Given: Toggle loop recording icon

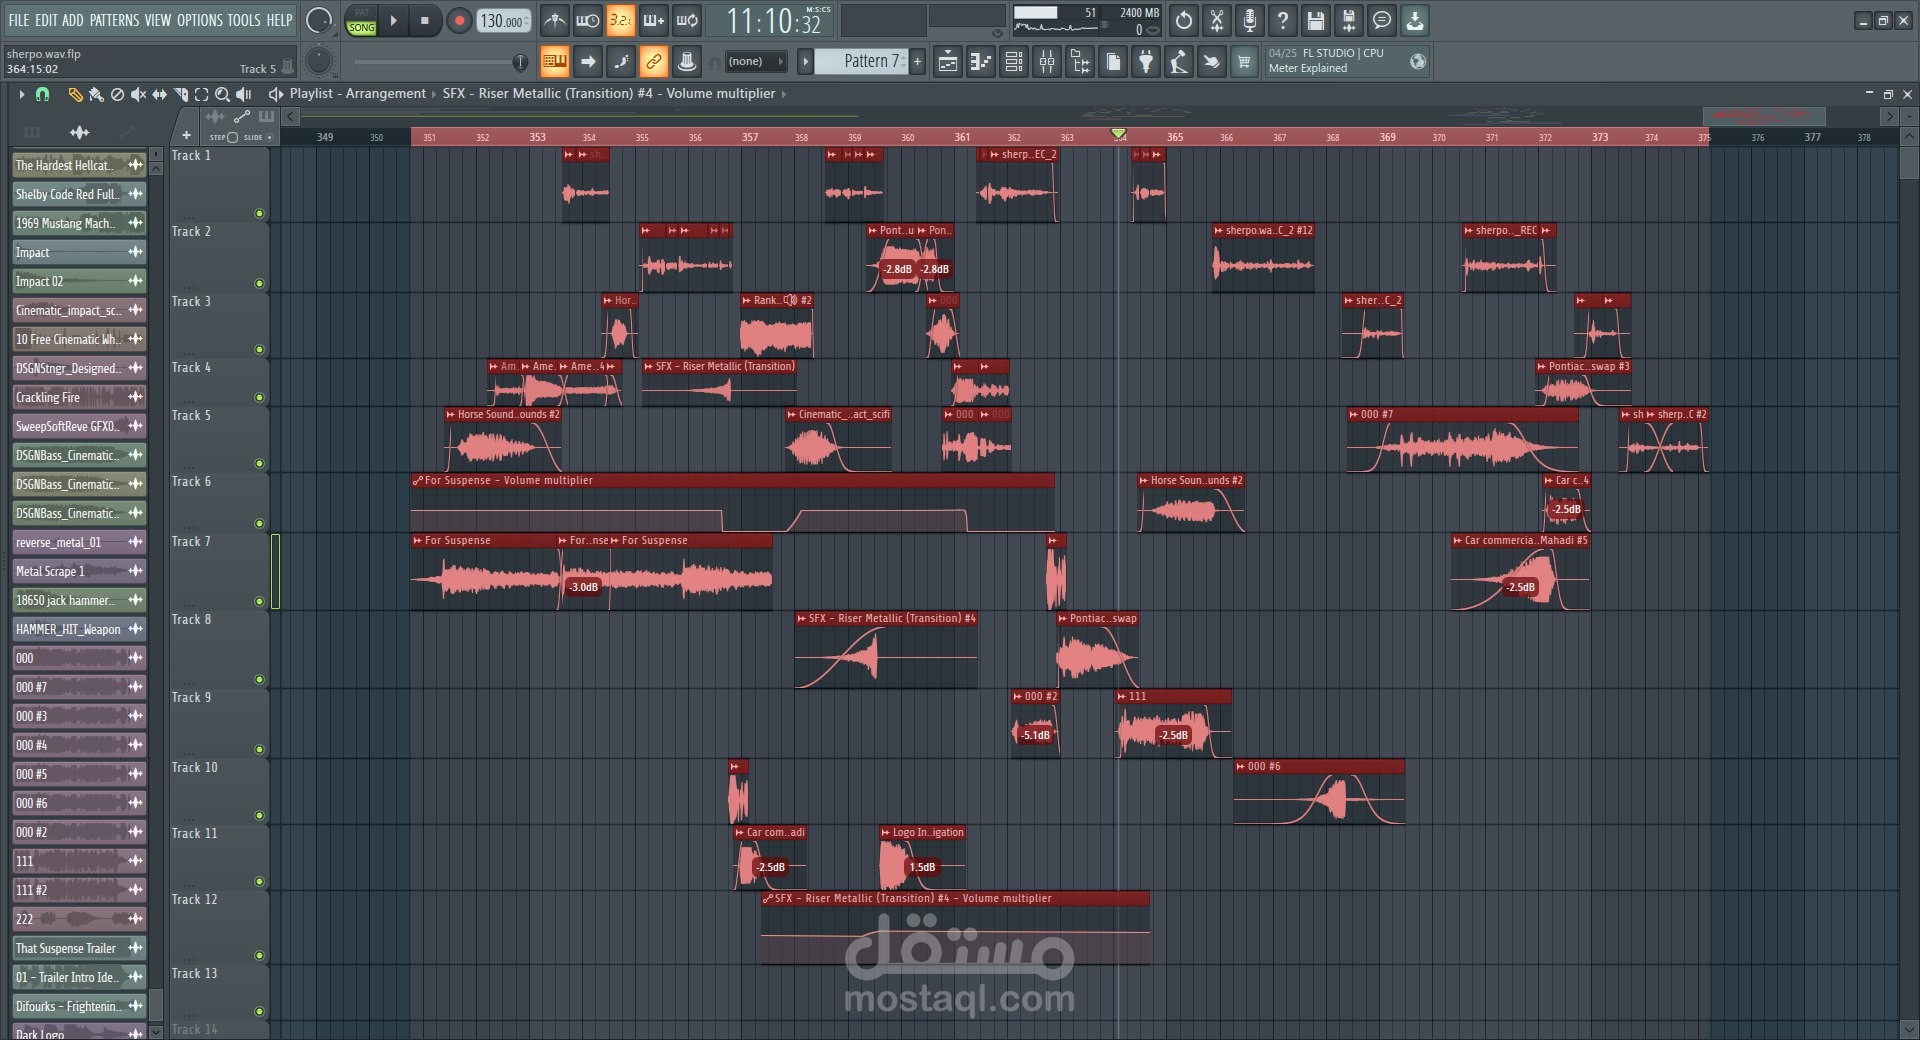Looking at the screenshot, I should [687, 20].
